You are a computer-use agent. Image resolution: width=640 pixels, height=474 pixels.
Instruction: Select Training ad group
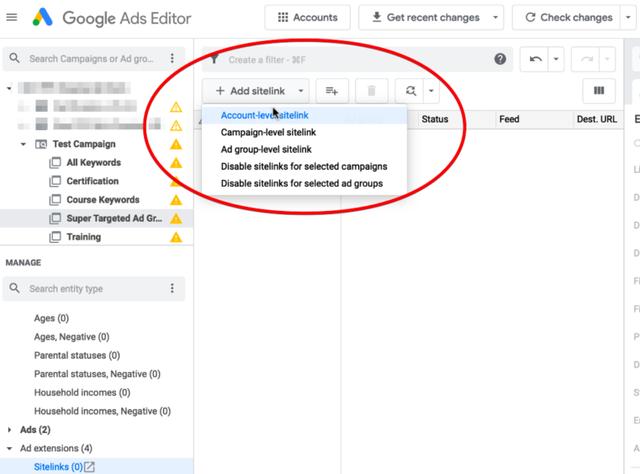[84, 237]
